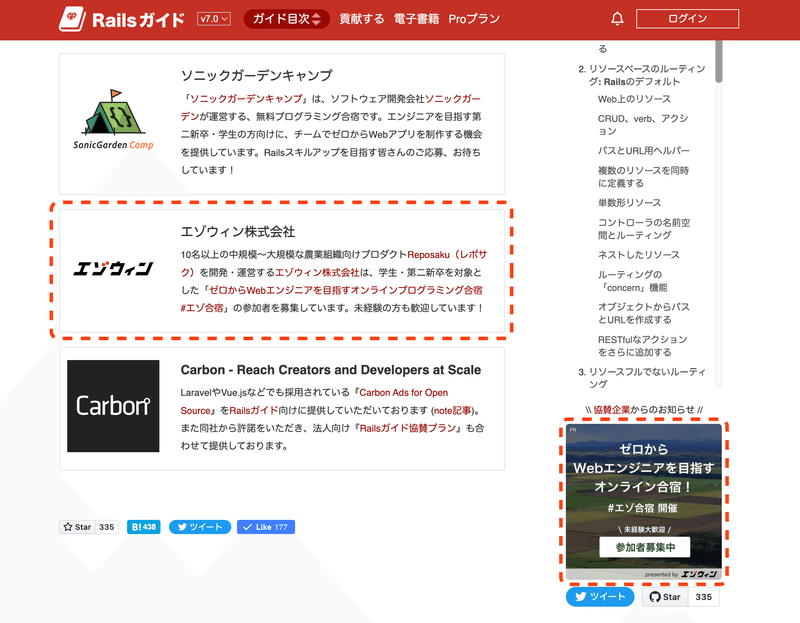Image resolution: width=800 pixels, height=623 pixels.
Task: Star the repo via bottom-left Star button
Action: [78, 527]
